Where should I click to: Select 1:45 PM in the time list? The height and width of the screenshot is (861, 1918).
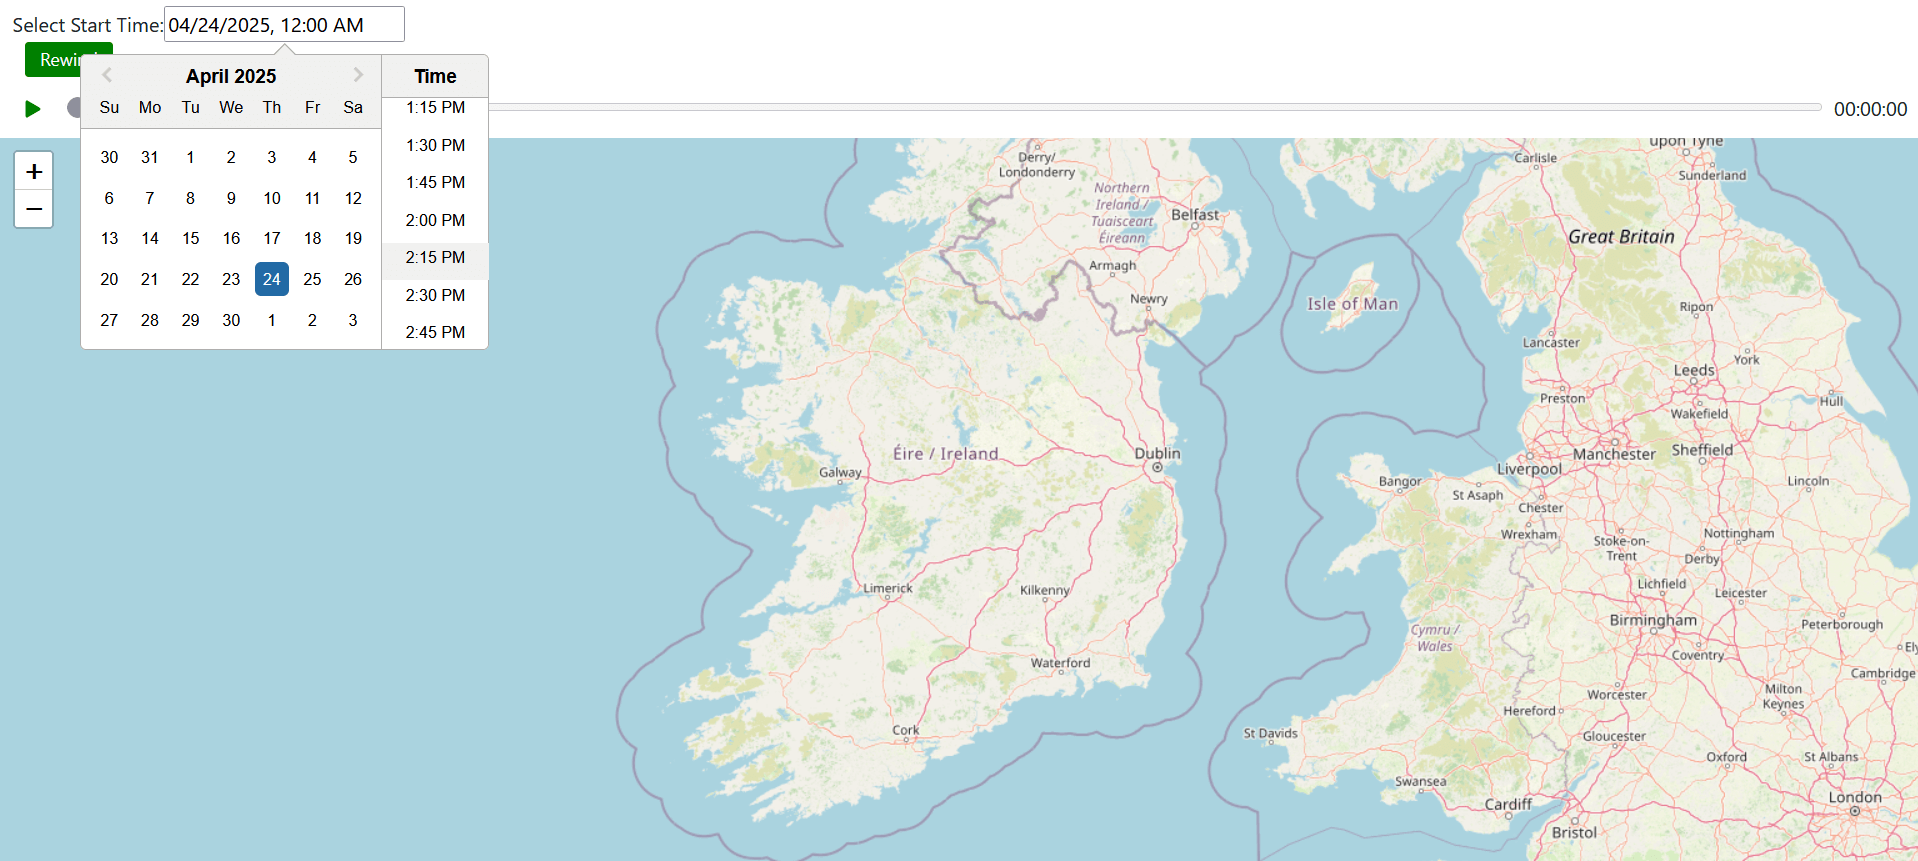pos(435,182)
